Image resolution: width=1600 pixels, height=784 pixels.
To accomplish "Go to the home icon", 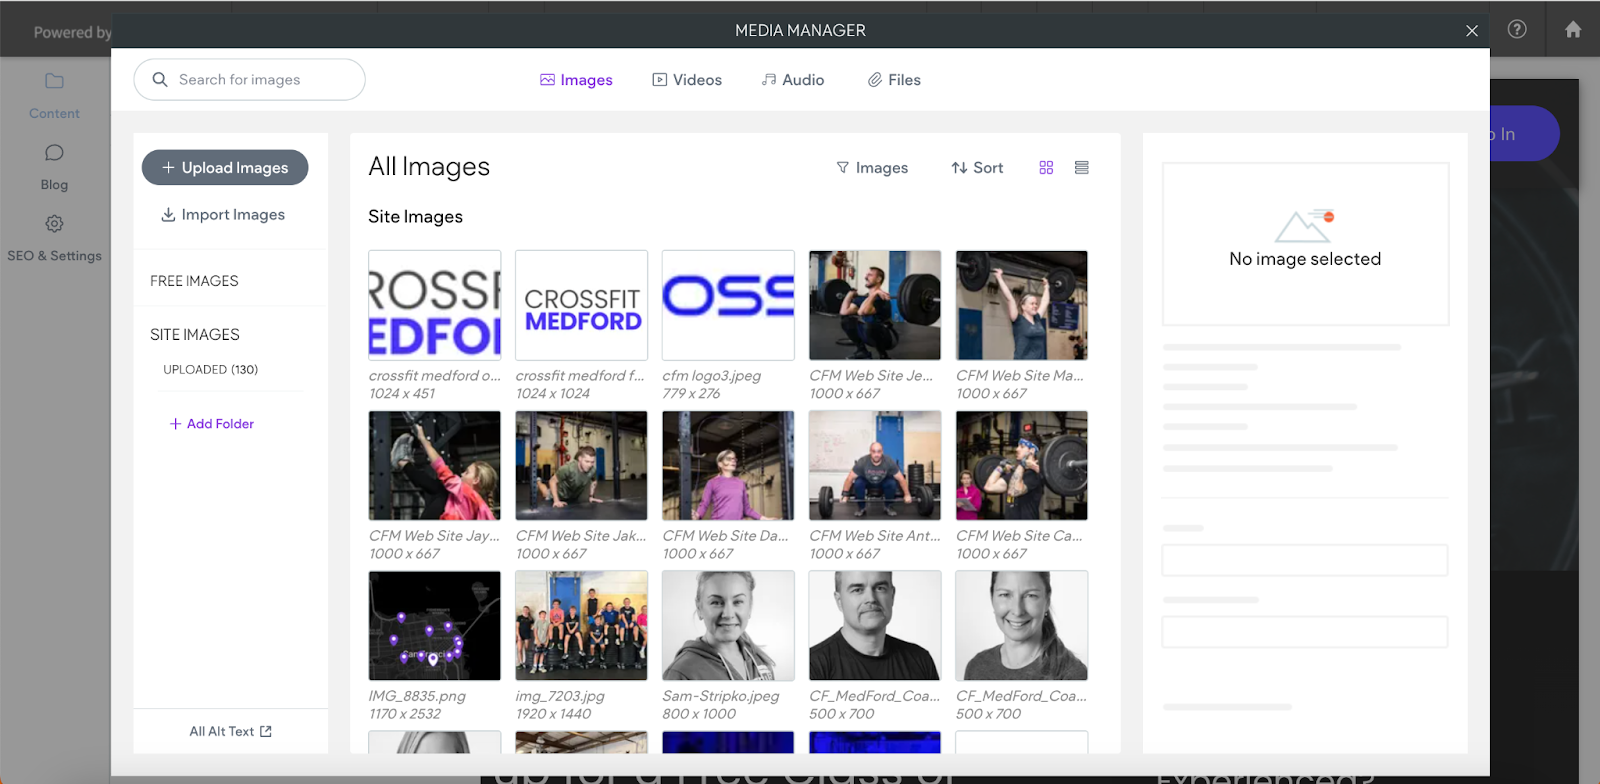I will pos(1573,29).
